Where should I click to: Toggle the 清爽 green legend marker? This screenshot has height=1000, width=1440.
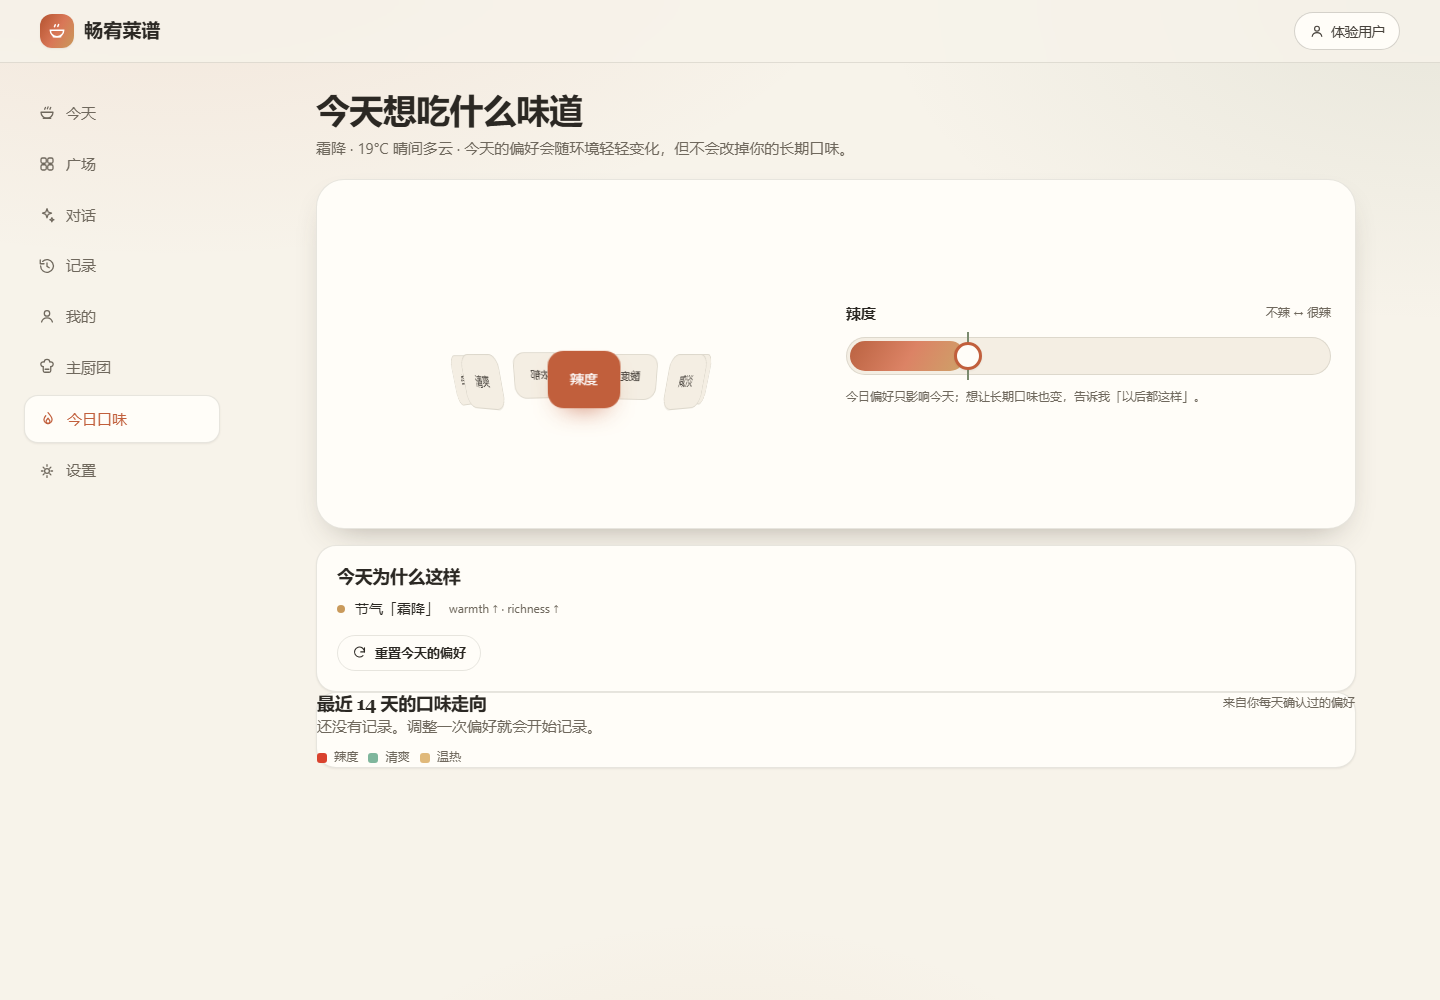click(373, 758)
